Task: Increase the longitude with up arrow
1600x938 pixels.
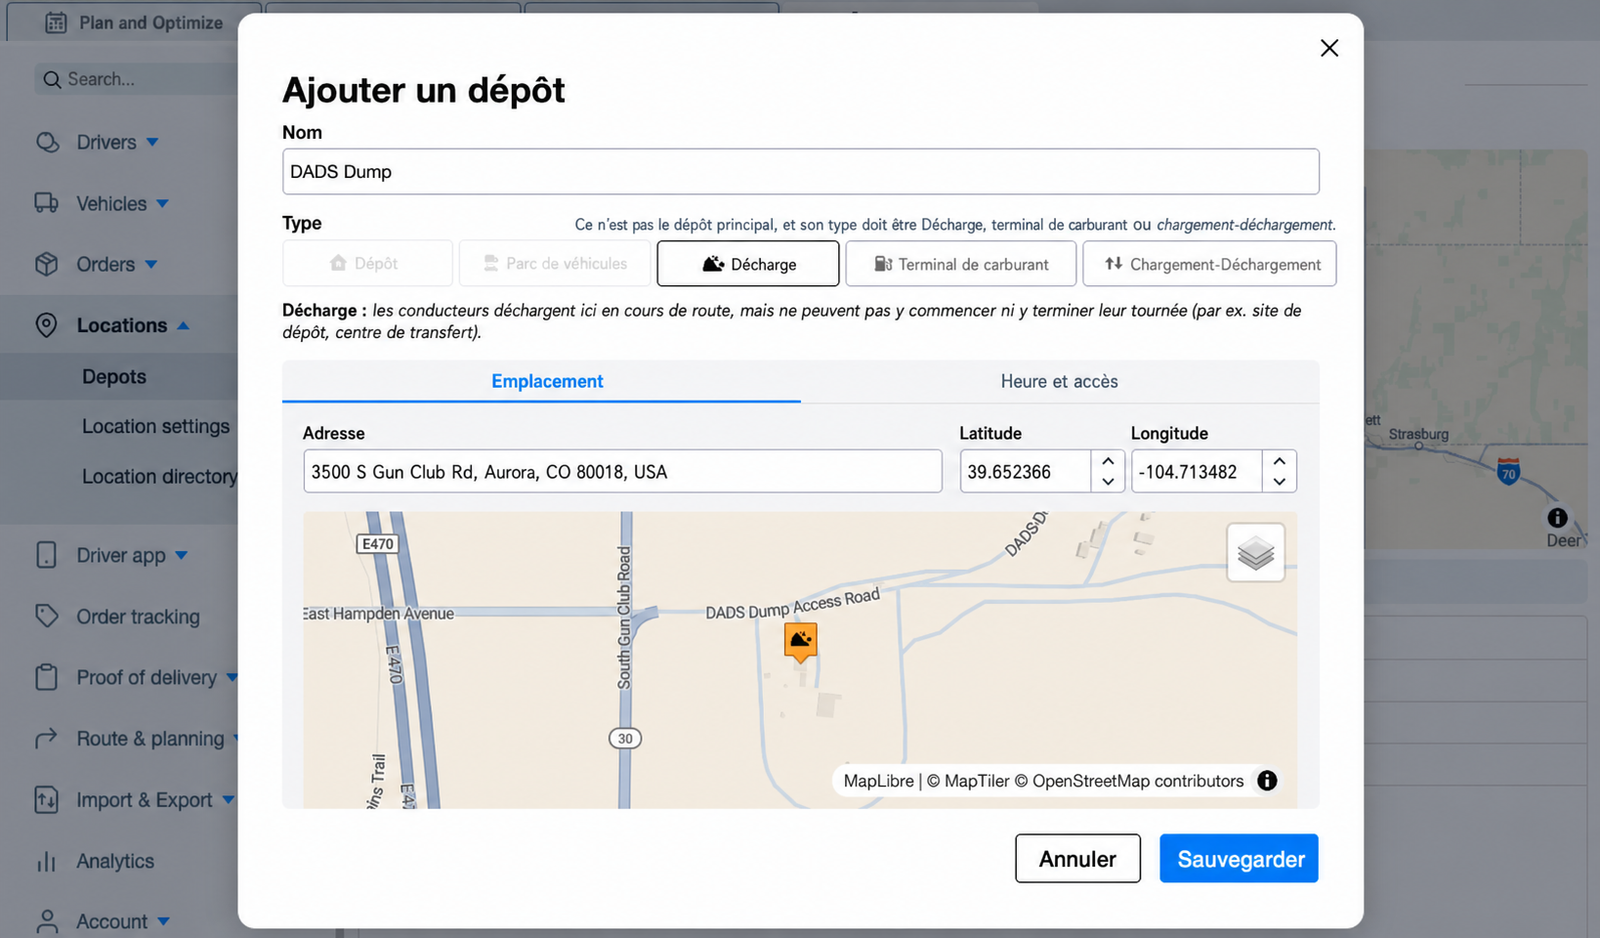Action: pos(1279,462)
